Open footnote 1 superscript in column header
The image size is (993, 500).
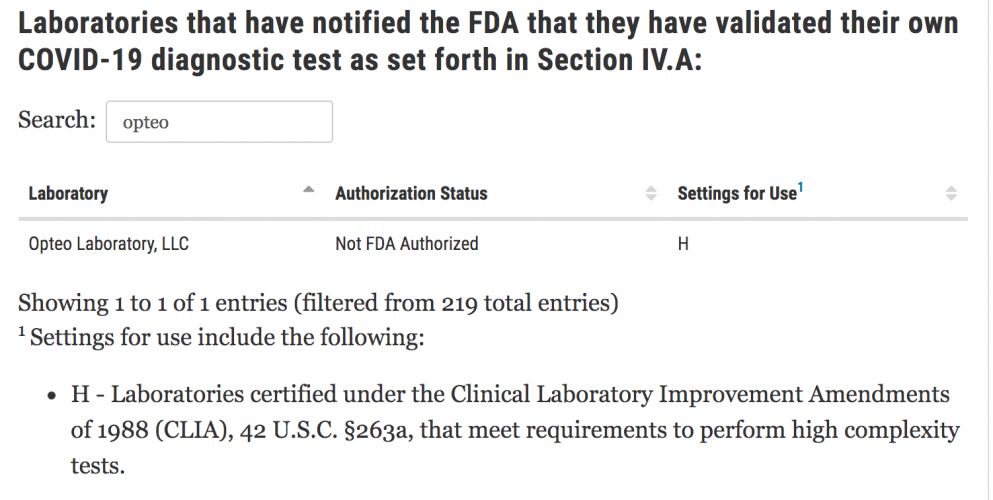[801, 186]
